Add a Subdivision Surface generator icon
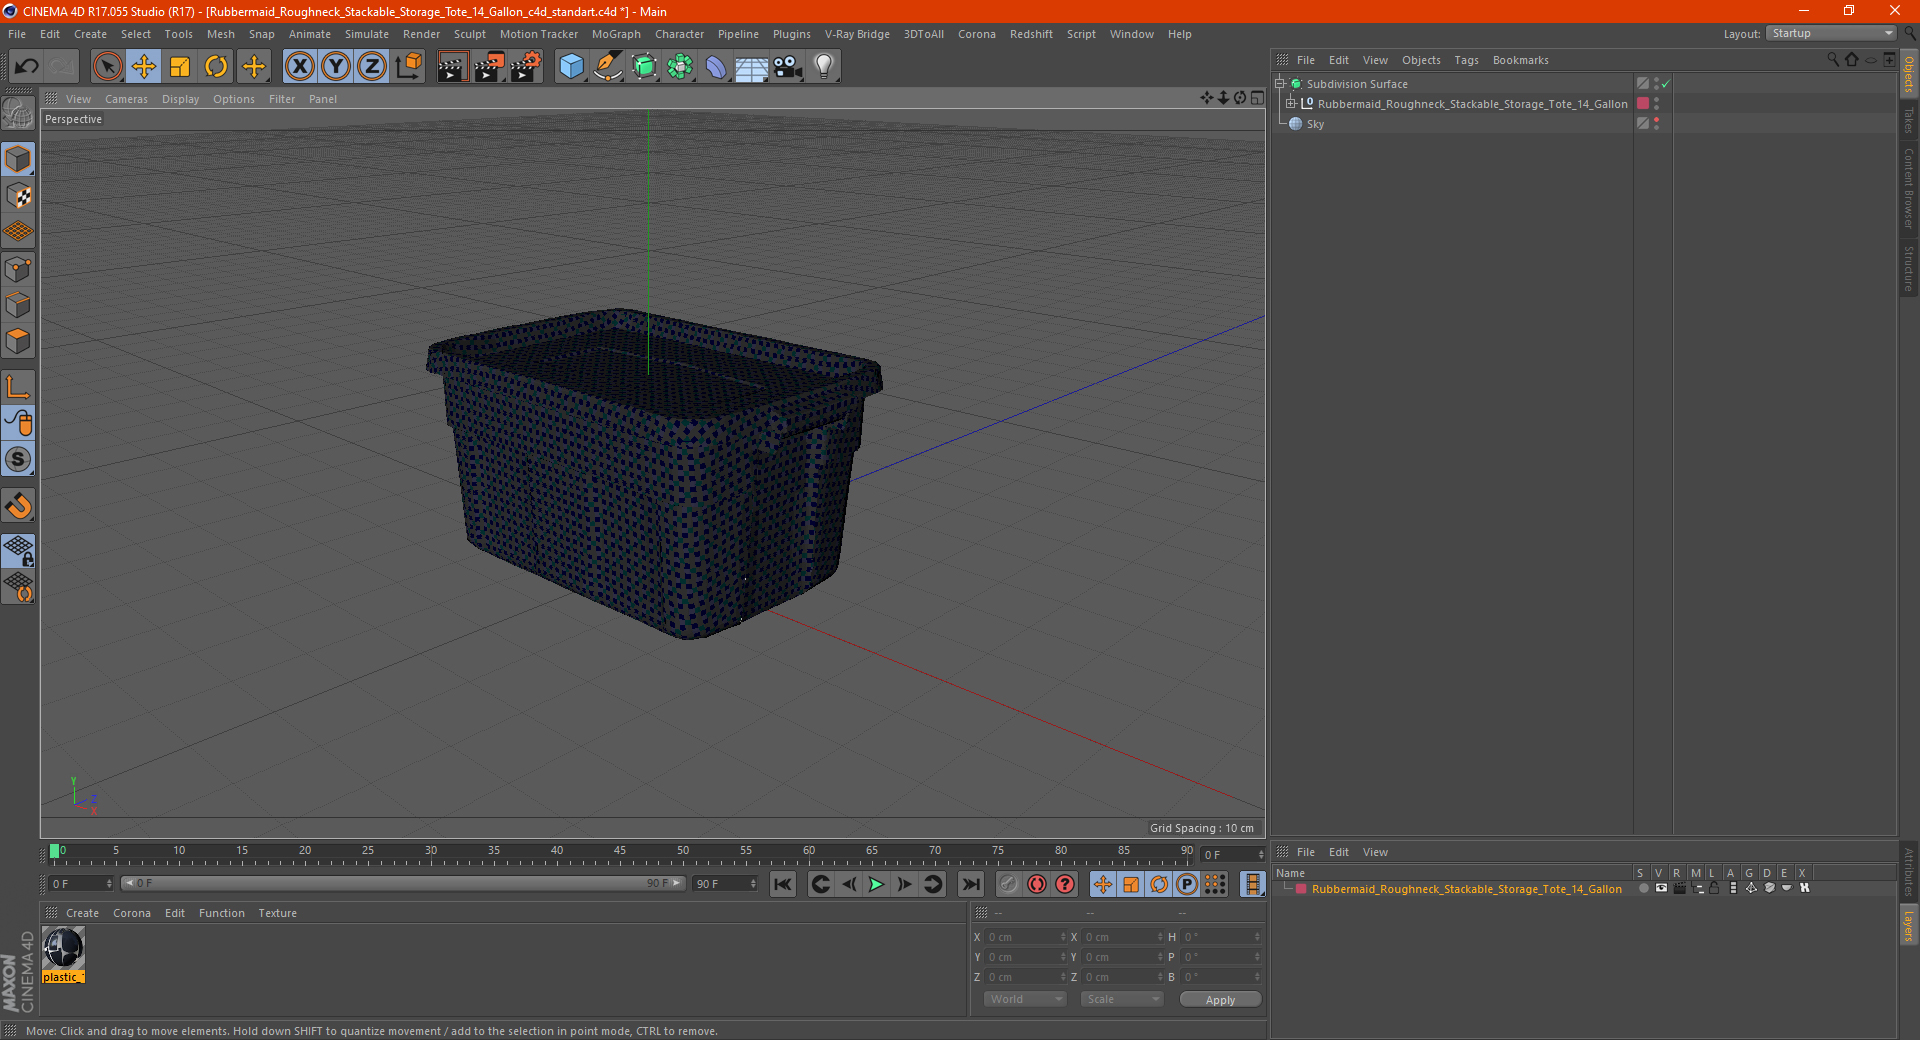1920x1040 pixels. point(645,67)
